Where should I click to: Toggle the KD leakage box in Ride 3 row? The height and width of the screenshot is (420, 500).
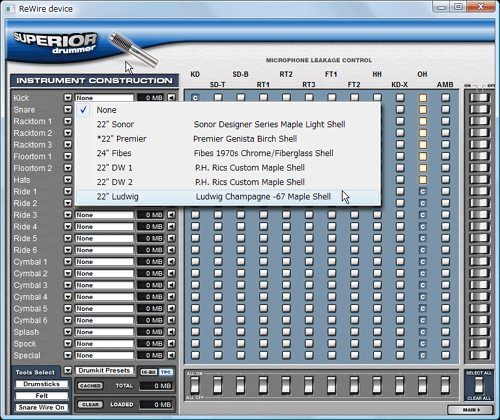pos(195,215)
